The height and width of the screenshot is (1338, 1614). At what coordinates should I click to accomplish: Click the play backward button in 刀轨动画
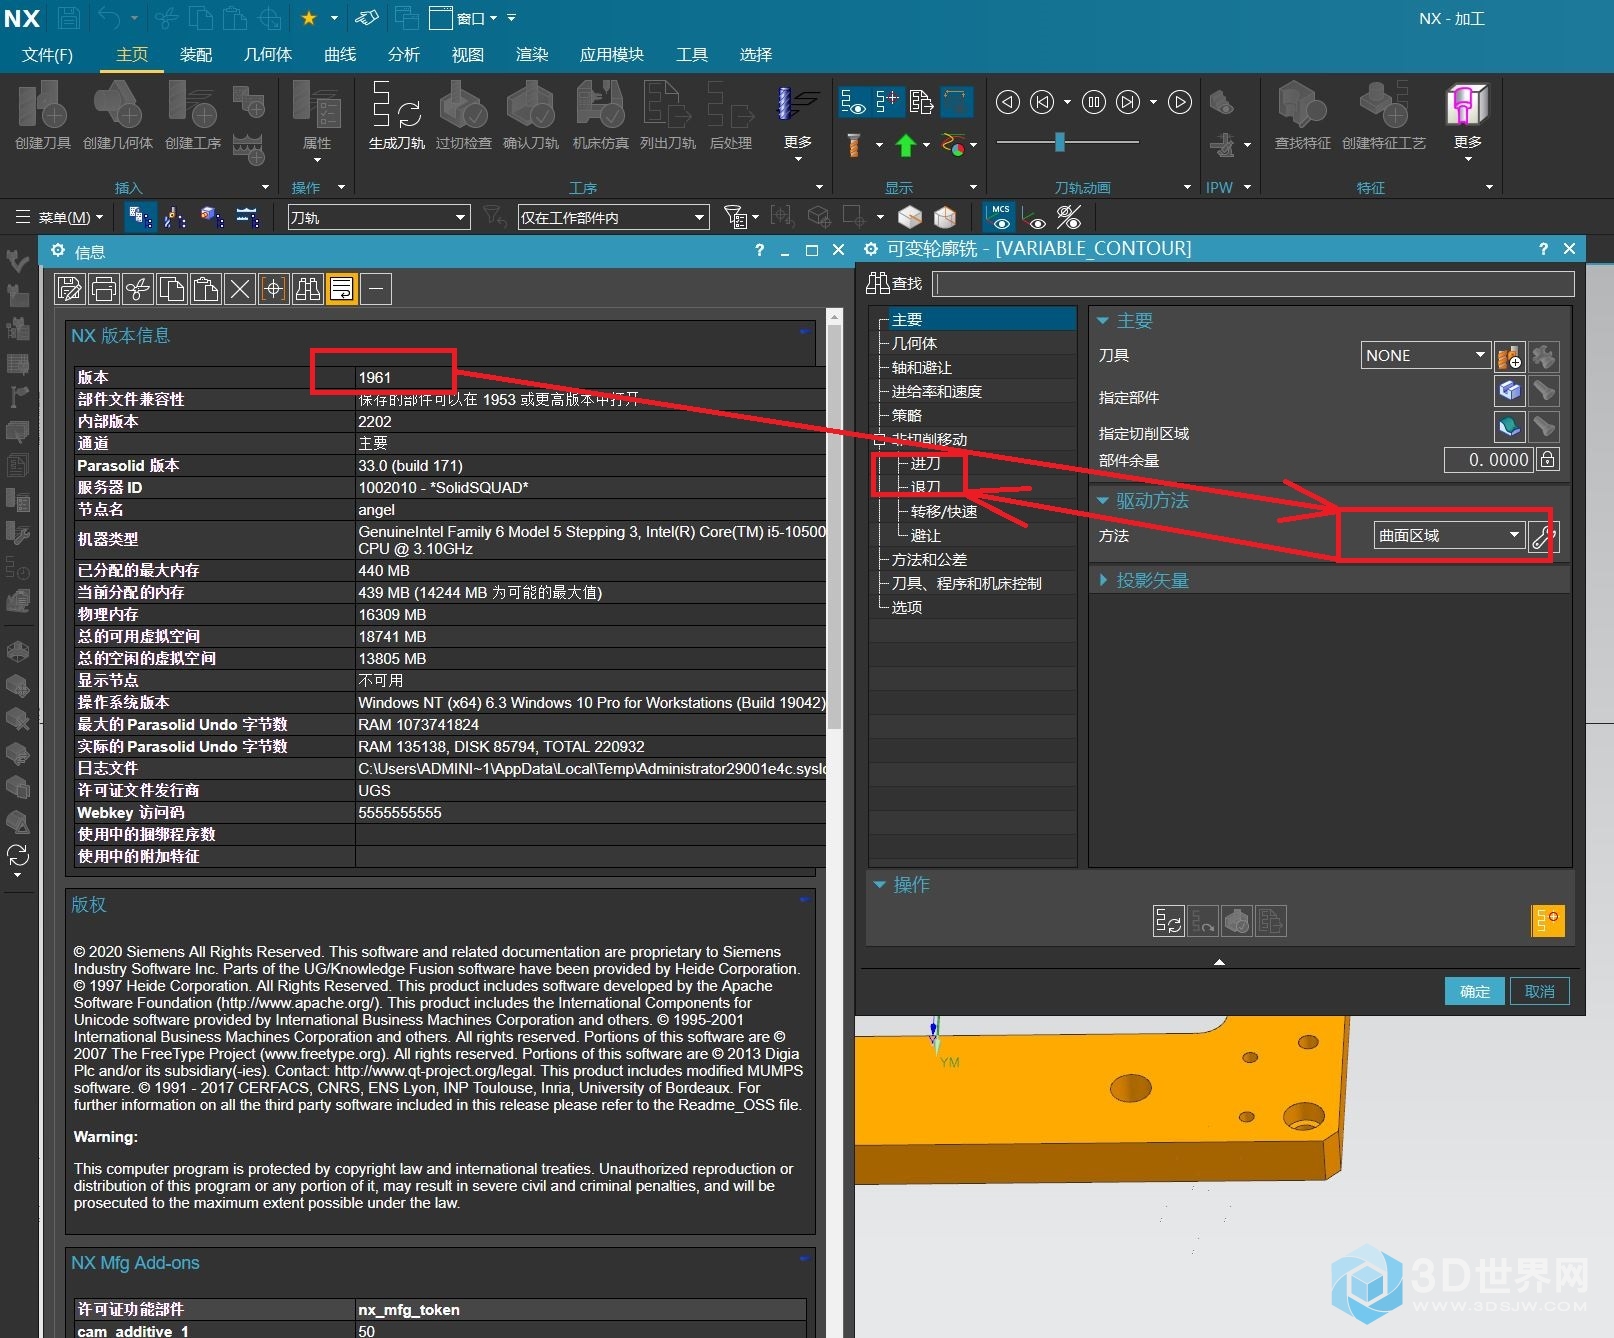pos(1008,102)
